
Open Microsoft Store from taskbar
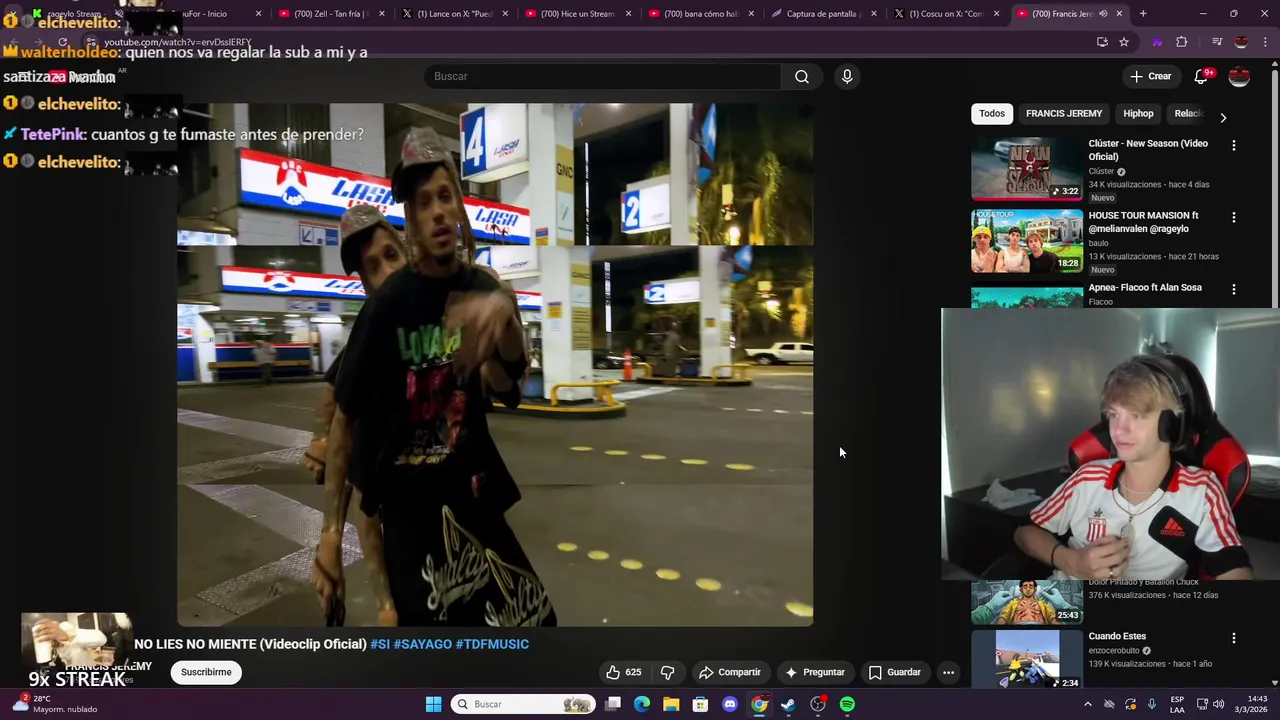tap(700, 705)
